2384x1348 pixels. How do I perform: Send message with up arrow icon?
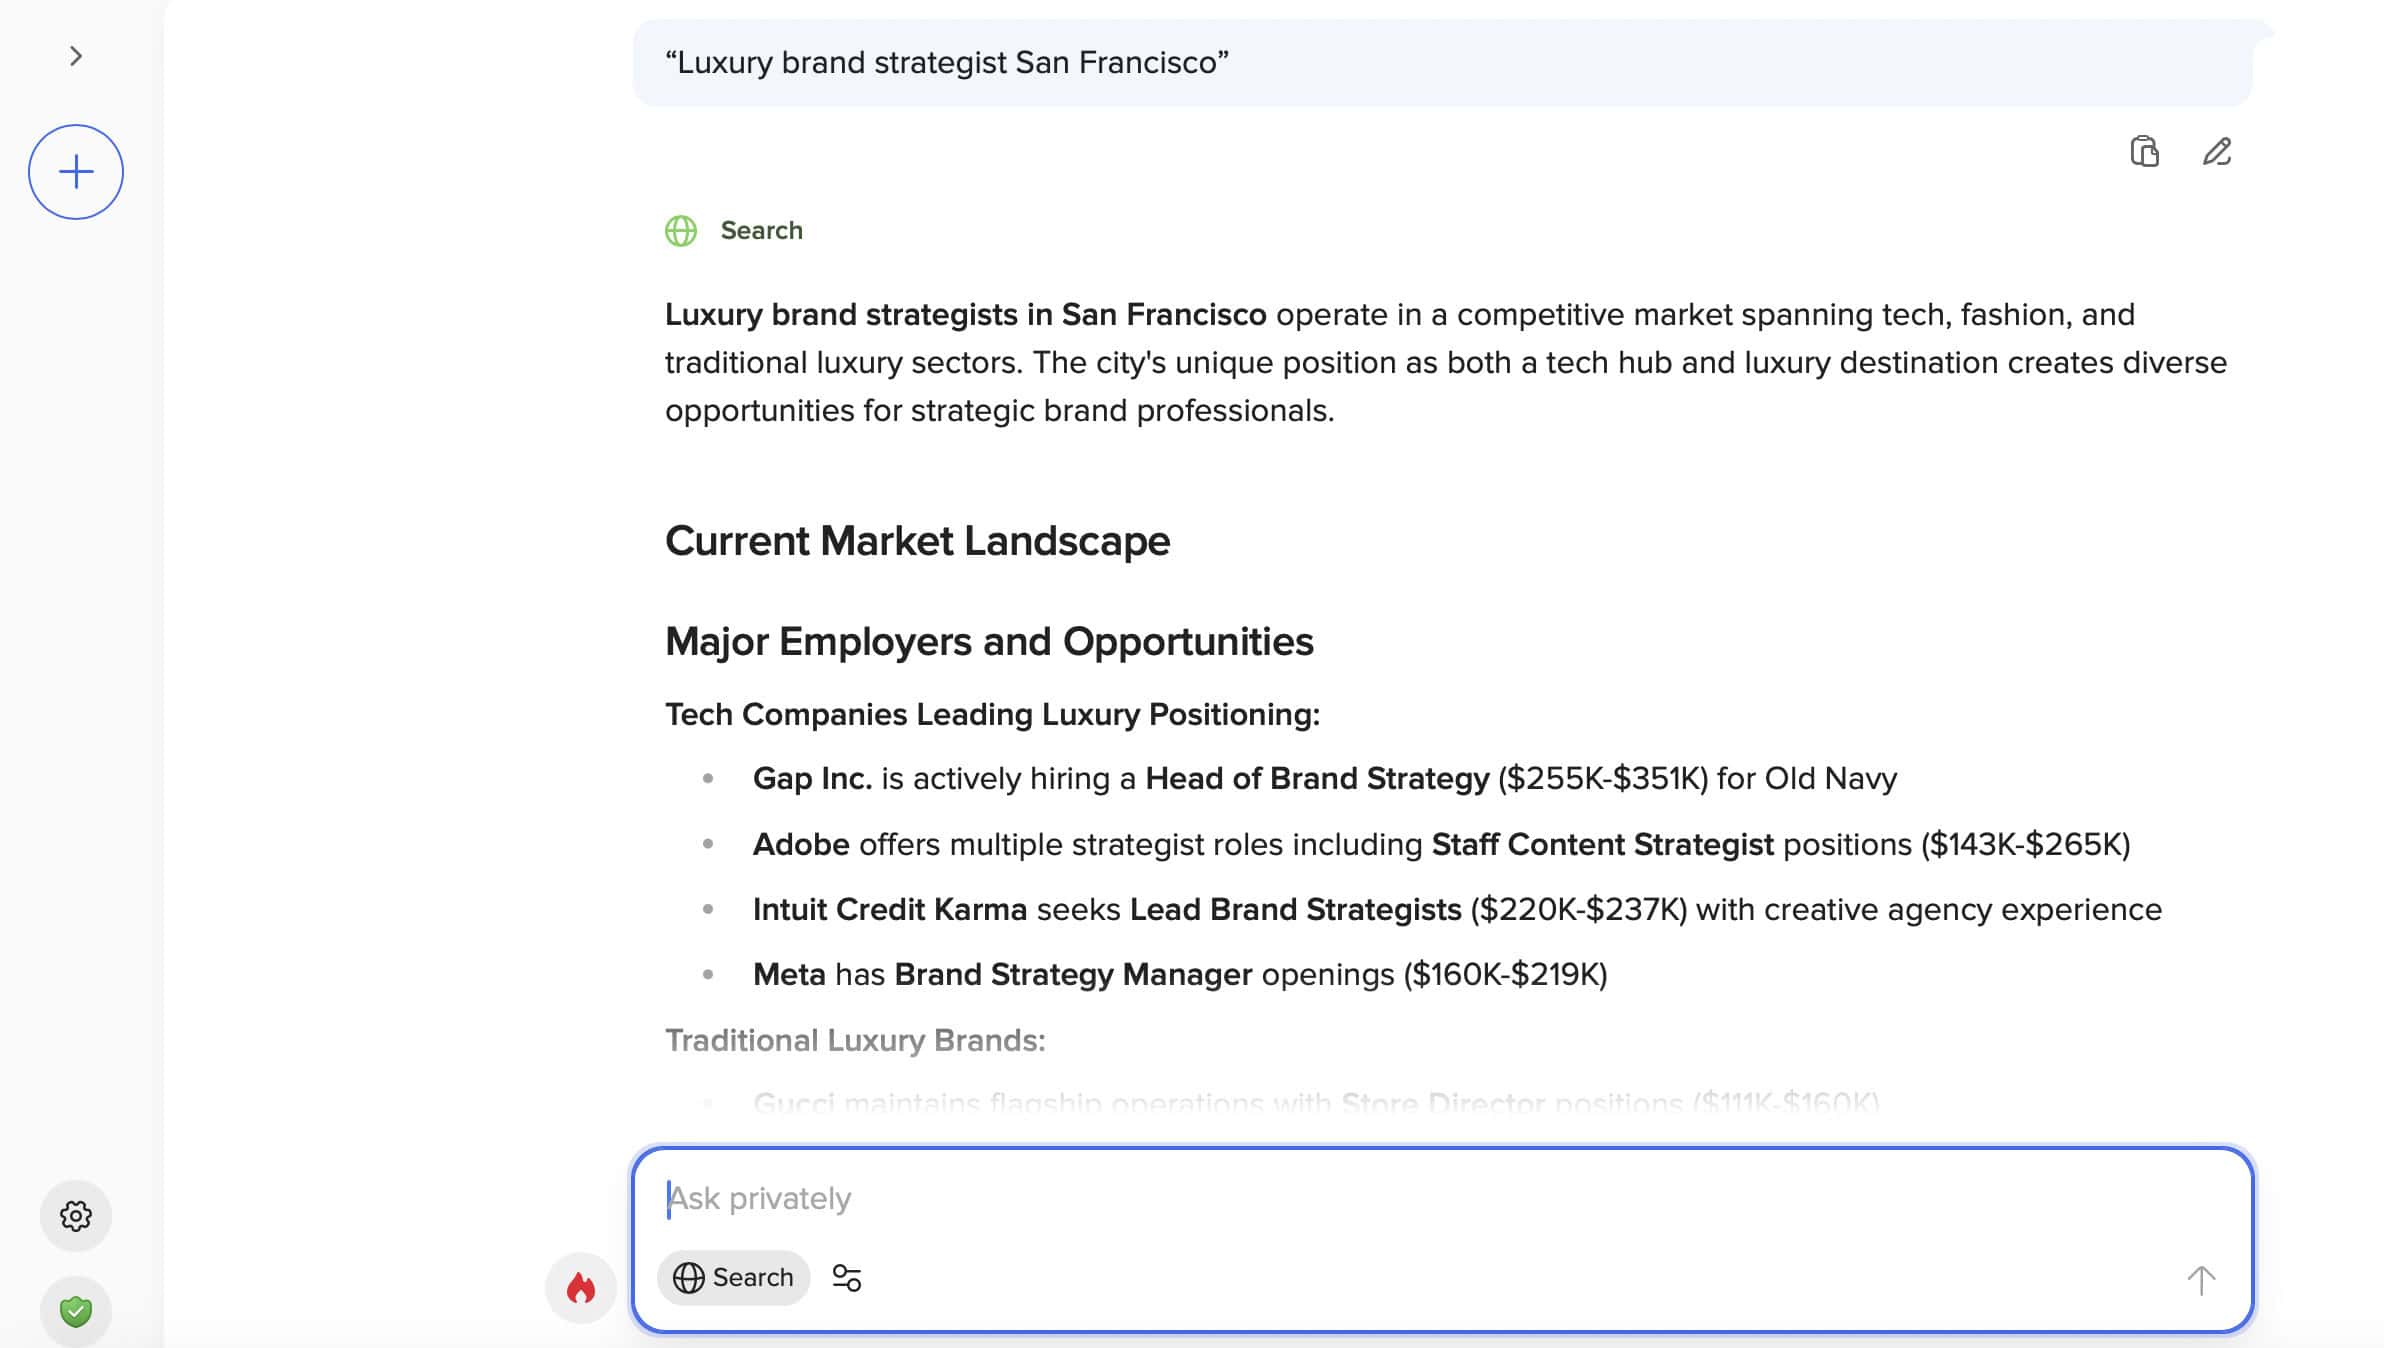(x=2201, y=1279)
